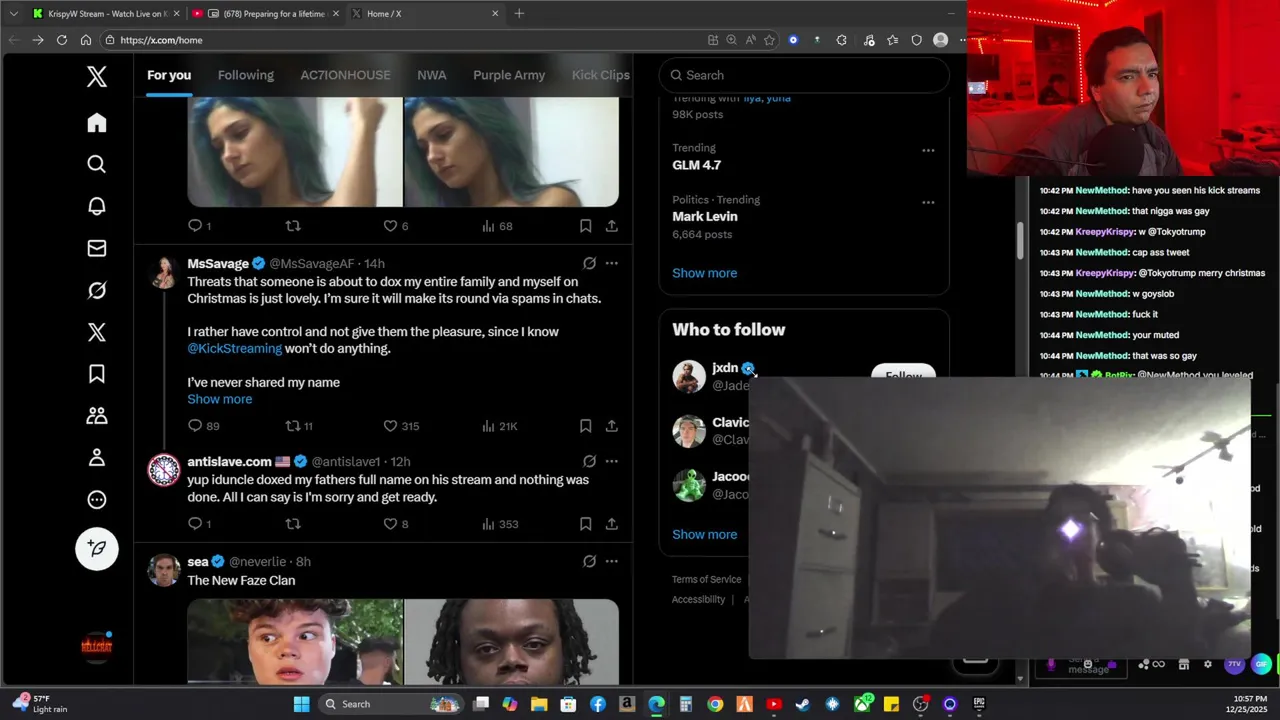This screenshot has height=720, width=1280.
Task: Open the Steam icon on taskbar
Action: point(802,704)
